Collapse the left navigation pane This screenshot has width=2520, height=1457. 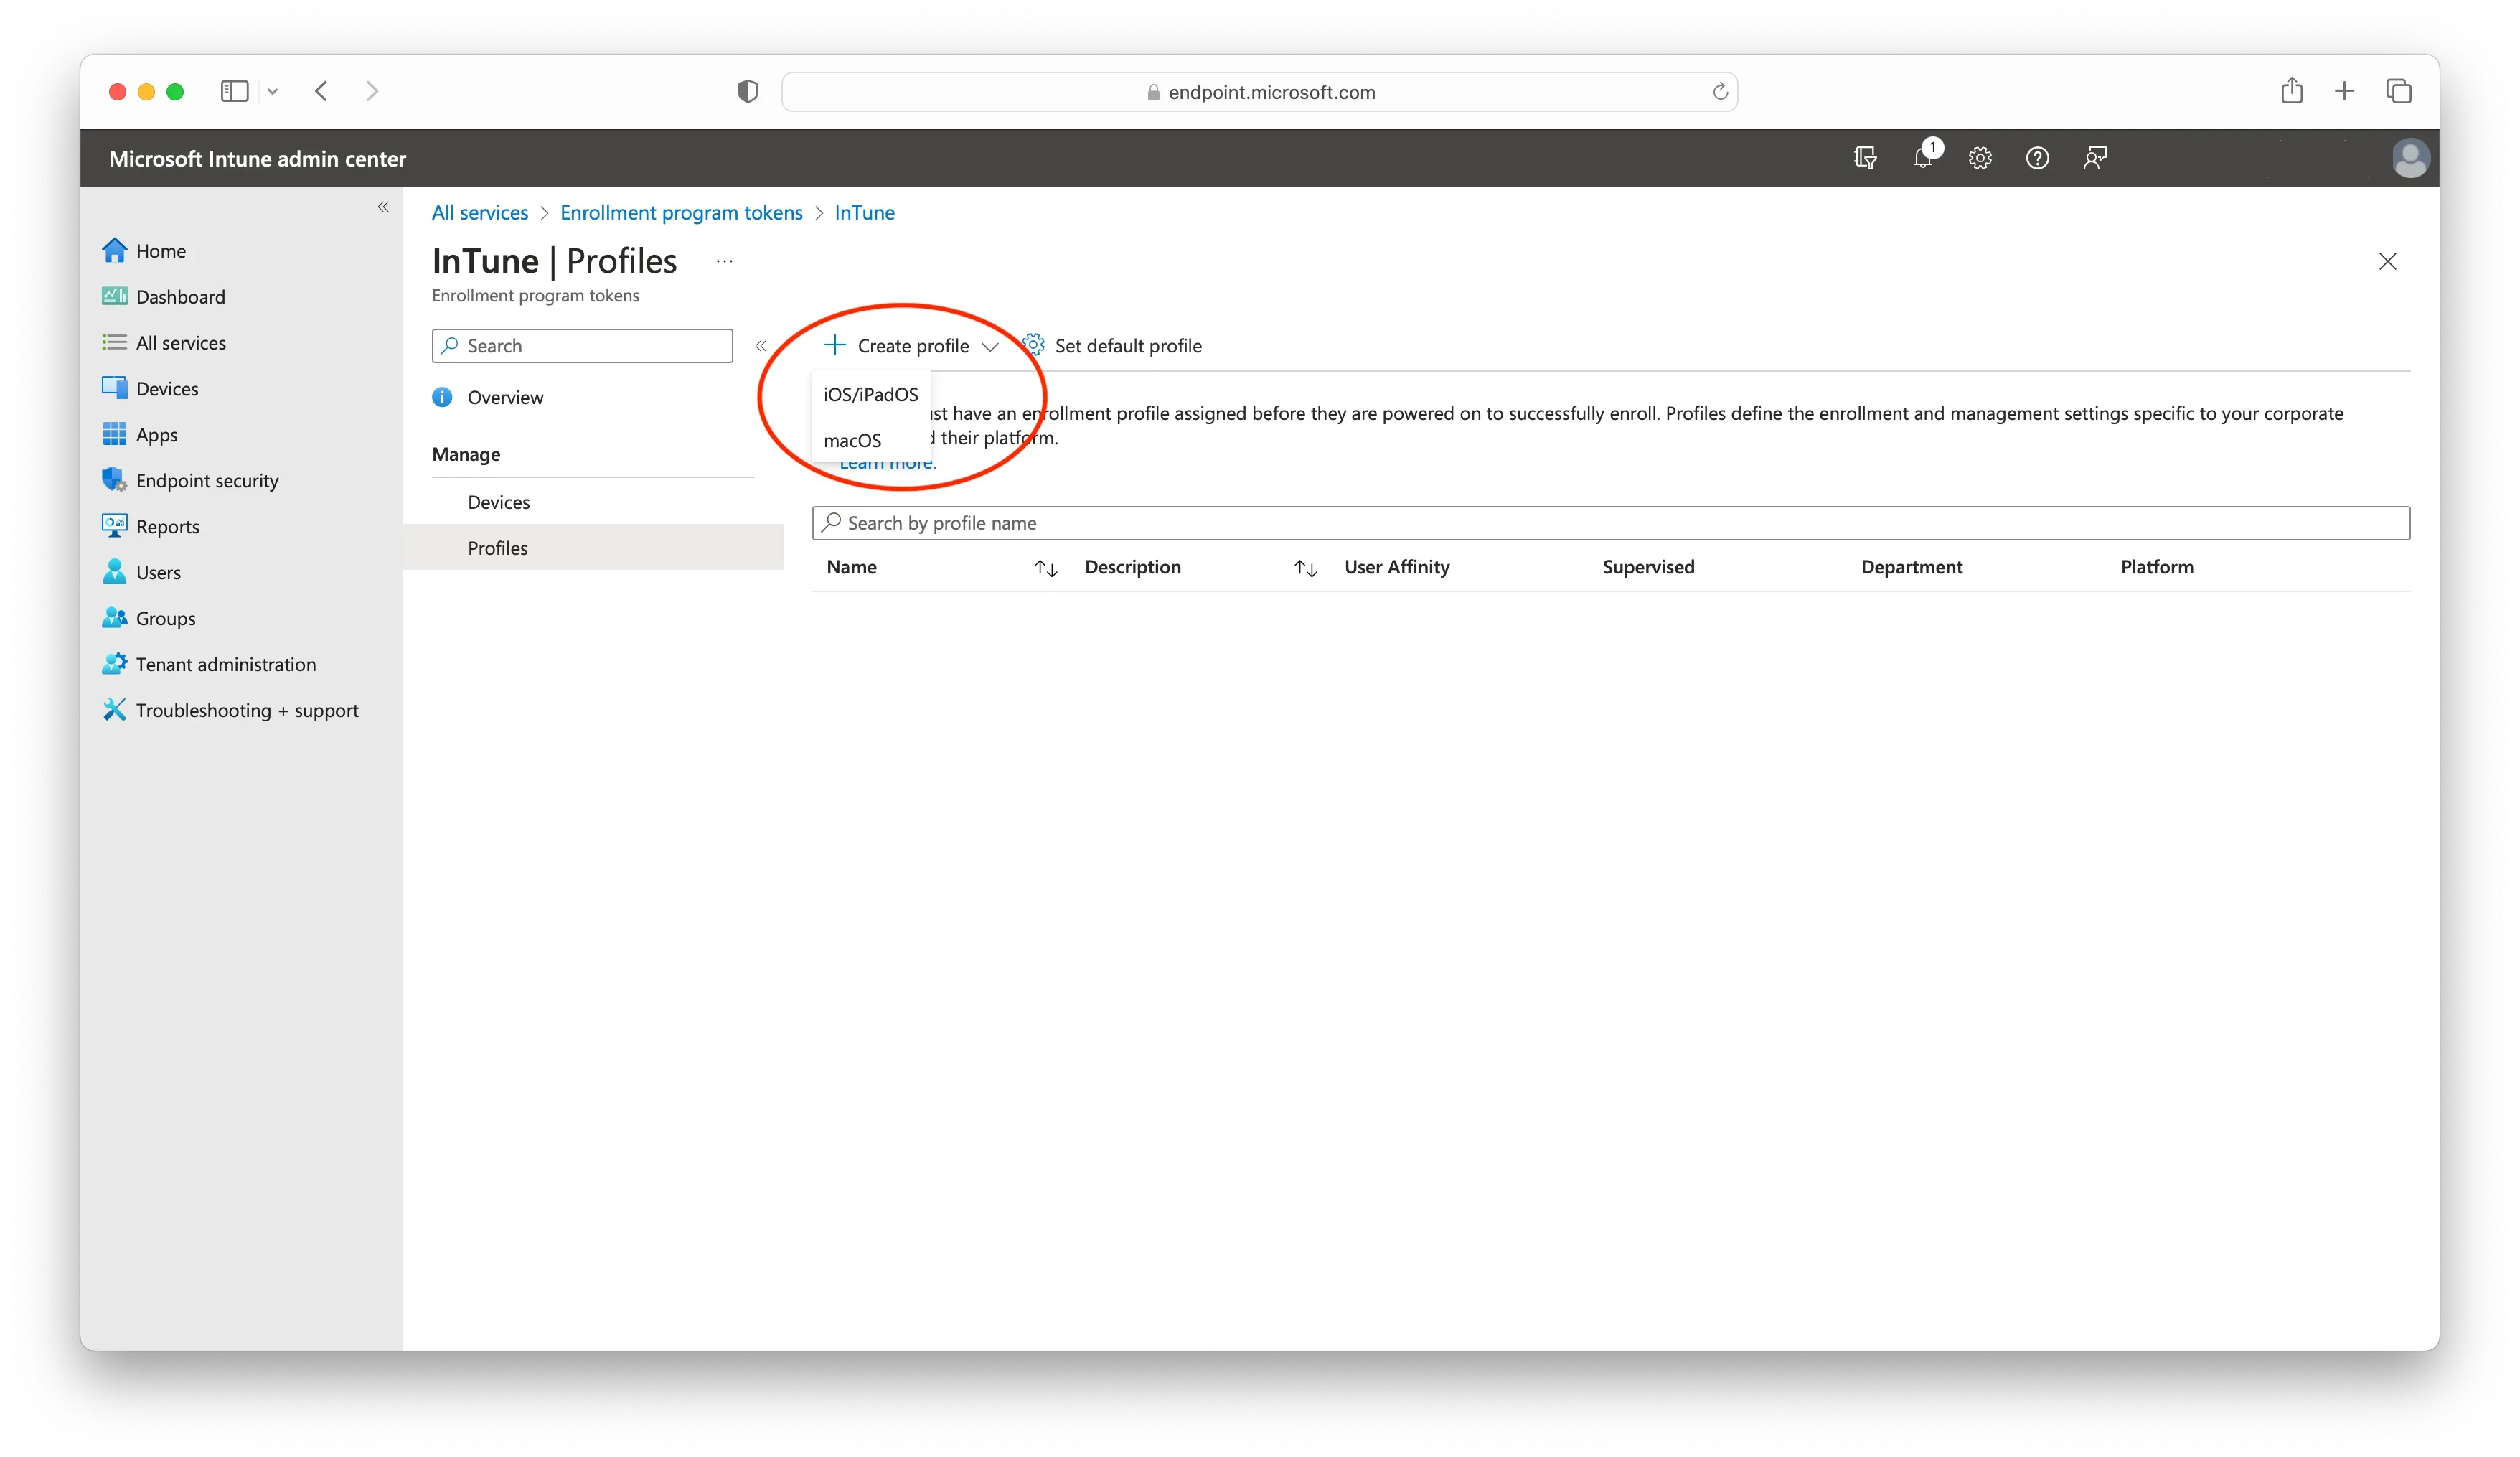click(383, 207)
